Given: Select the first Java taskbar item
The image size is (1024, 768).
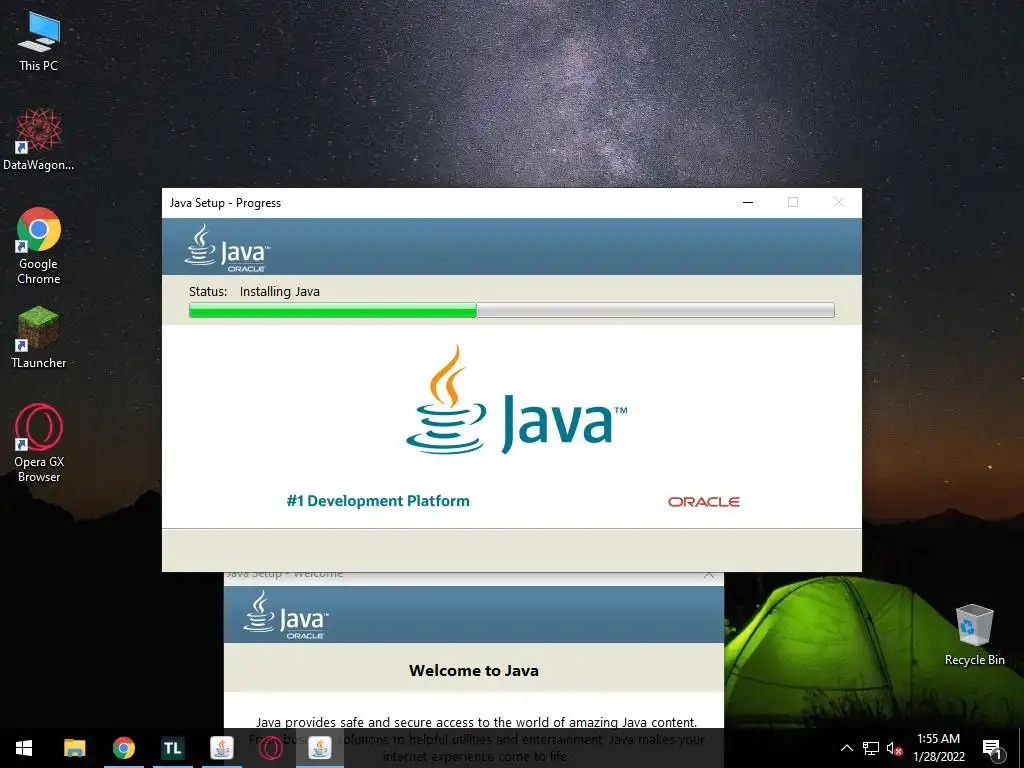Looking at the screenshot, I should [221, 748].
